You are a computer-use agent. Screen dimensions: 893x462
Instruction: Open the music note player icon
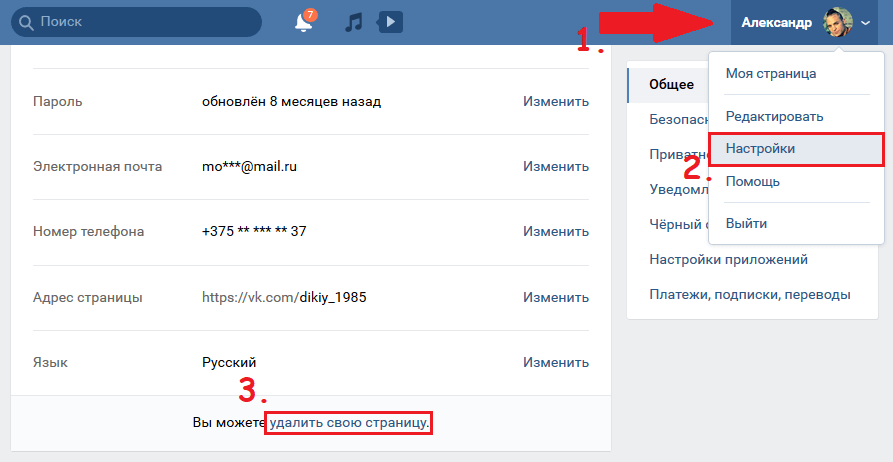click(354, 22)
